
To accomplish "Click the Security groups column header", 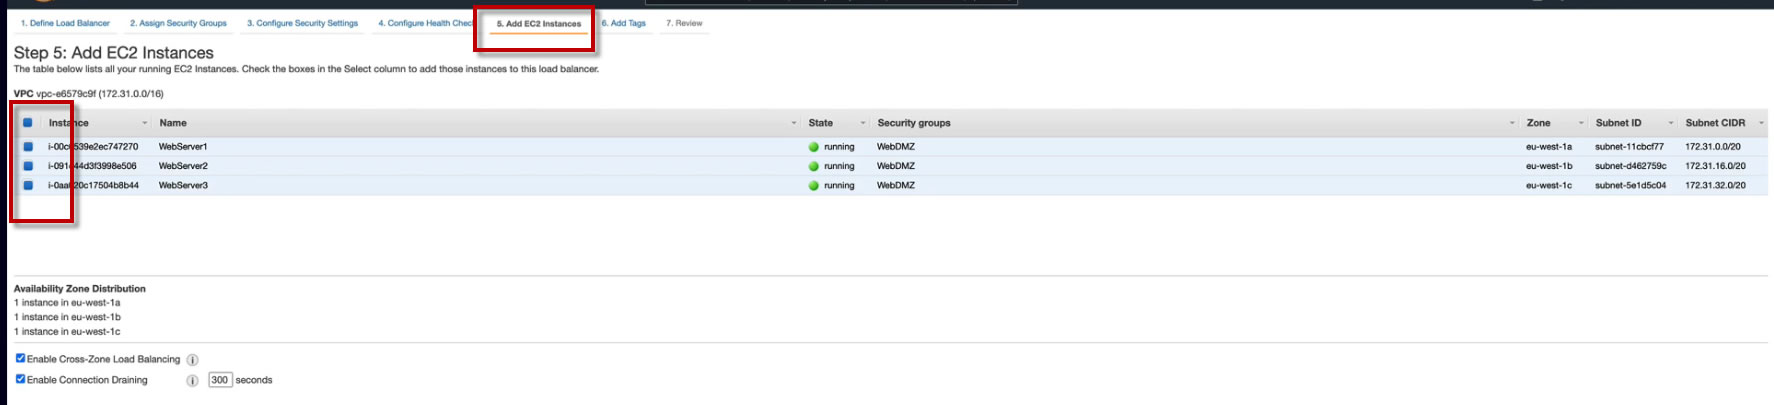I will pos(914,123).
